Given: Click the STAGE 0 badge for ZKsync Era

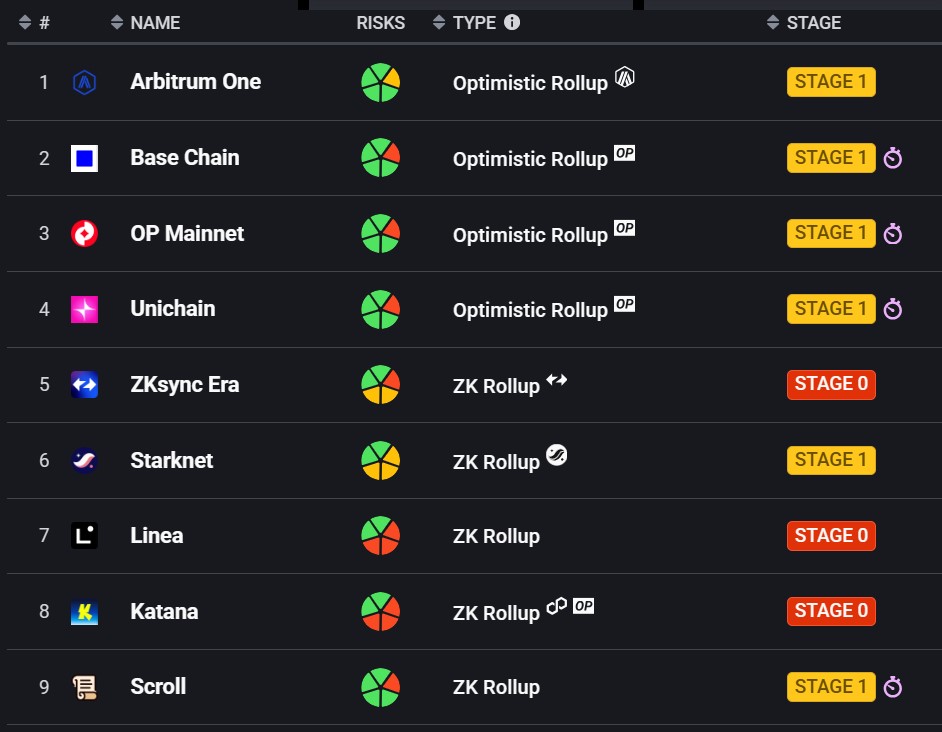Looking at the screenshot, I should click(x=831, y=384).
